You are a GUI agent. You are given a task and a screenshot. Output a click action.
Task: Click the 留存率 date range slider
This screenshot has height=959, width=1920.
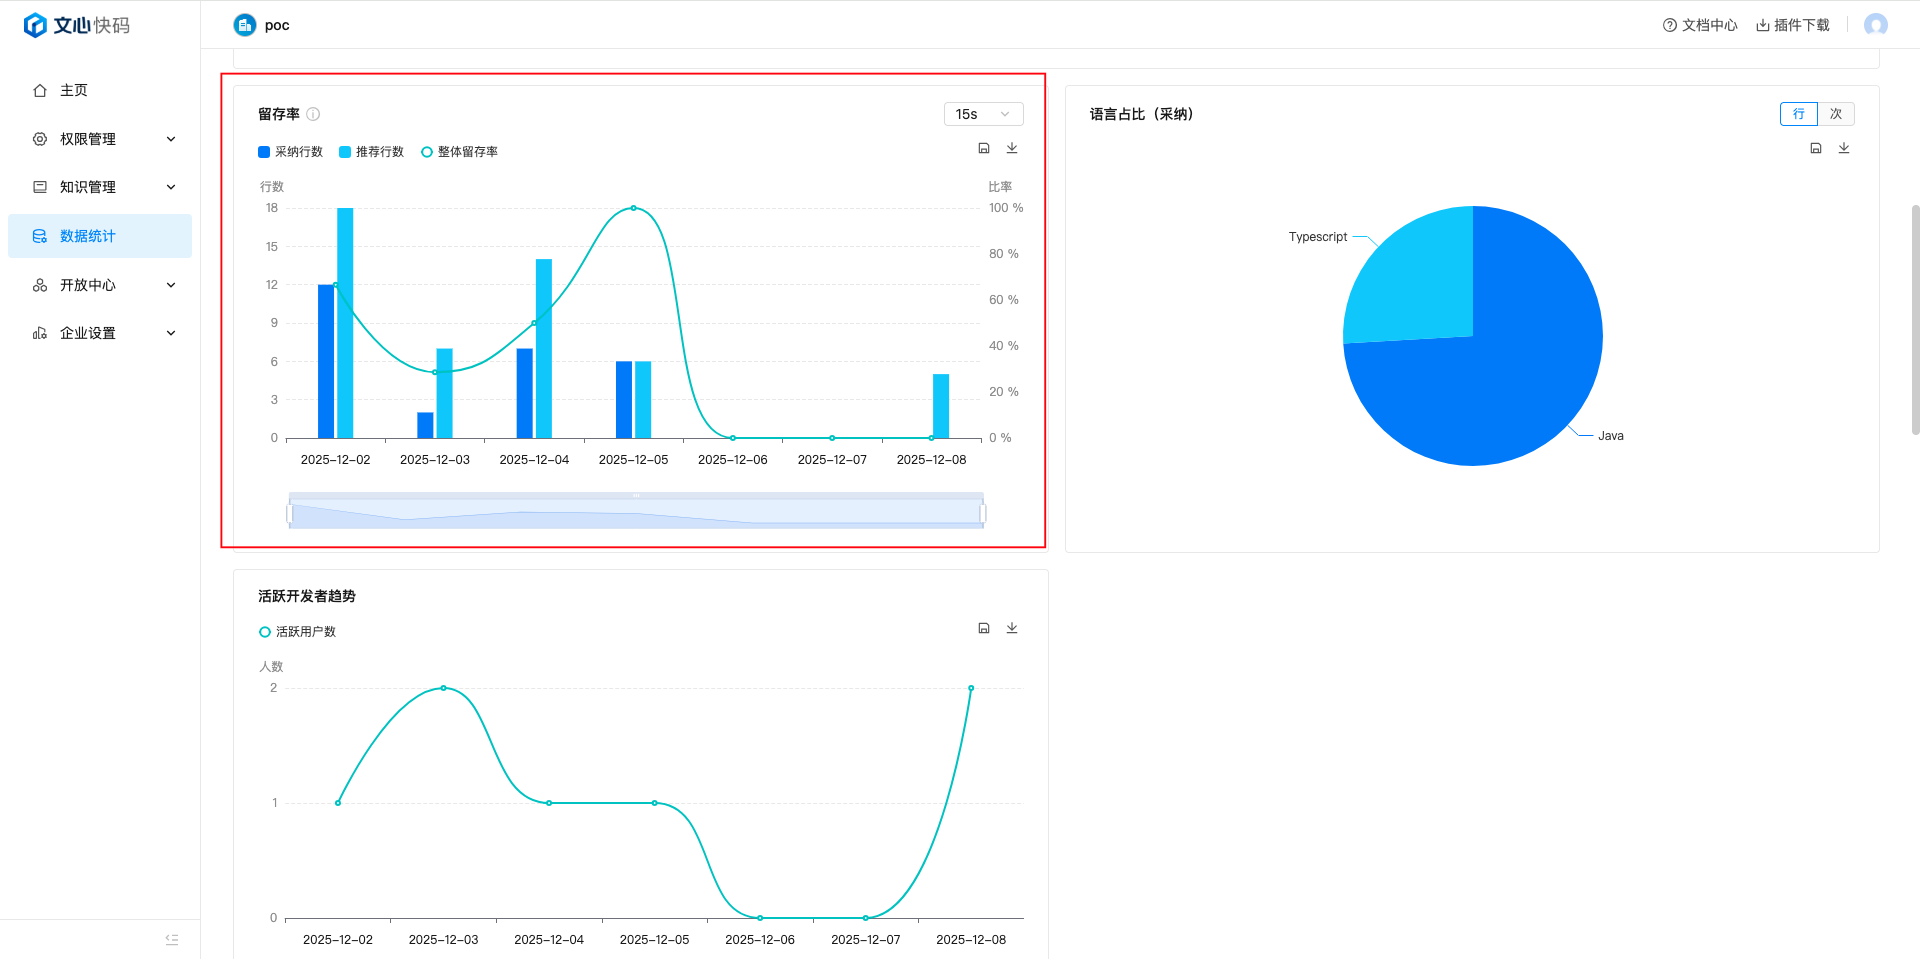pyautogui.click(x=636, y=513)
